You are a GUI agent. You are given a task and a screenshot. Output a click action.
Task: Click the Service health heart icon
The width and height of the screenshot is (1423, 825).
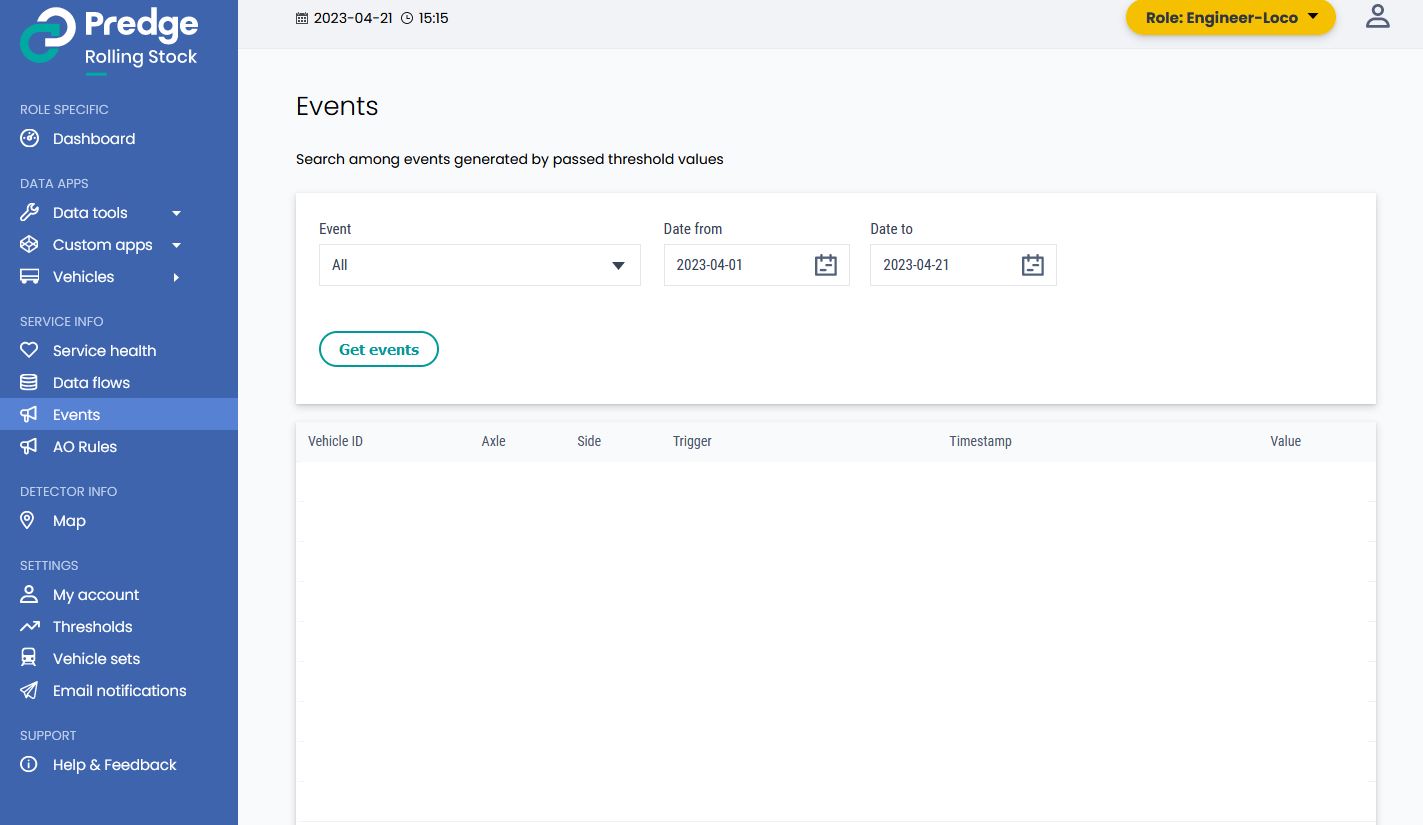pos(29,351)
